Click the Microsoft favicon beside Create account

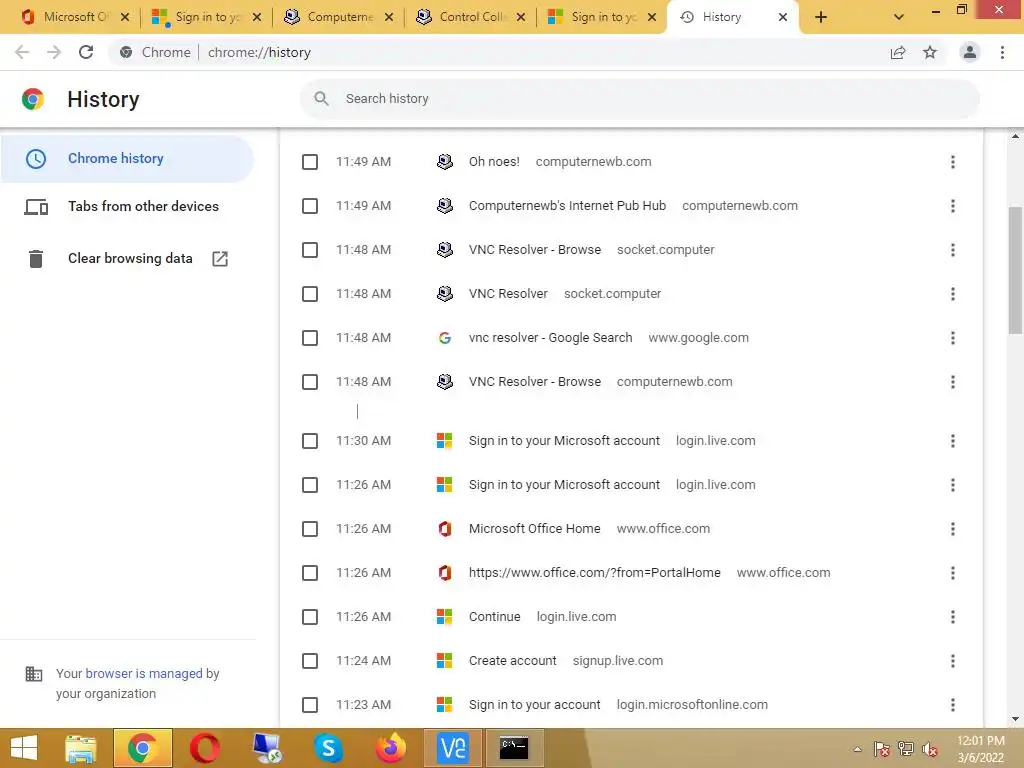coord(445,661)
